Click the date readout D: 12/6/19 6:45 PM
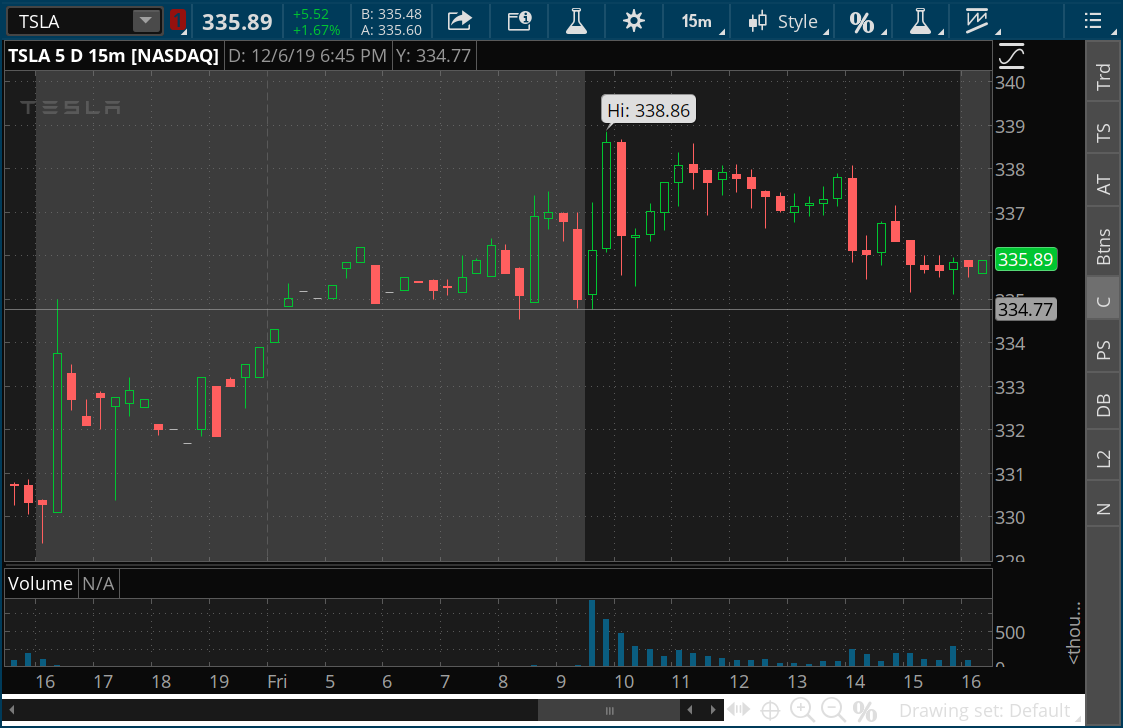The image size is (1123, 728). coord(307,56)
